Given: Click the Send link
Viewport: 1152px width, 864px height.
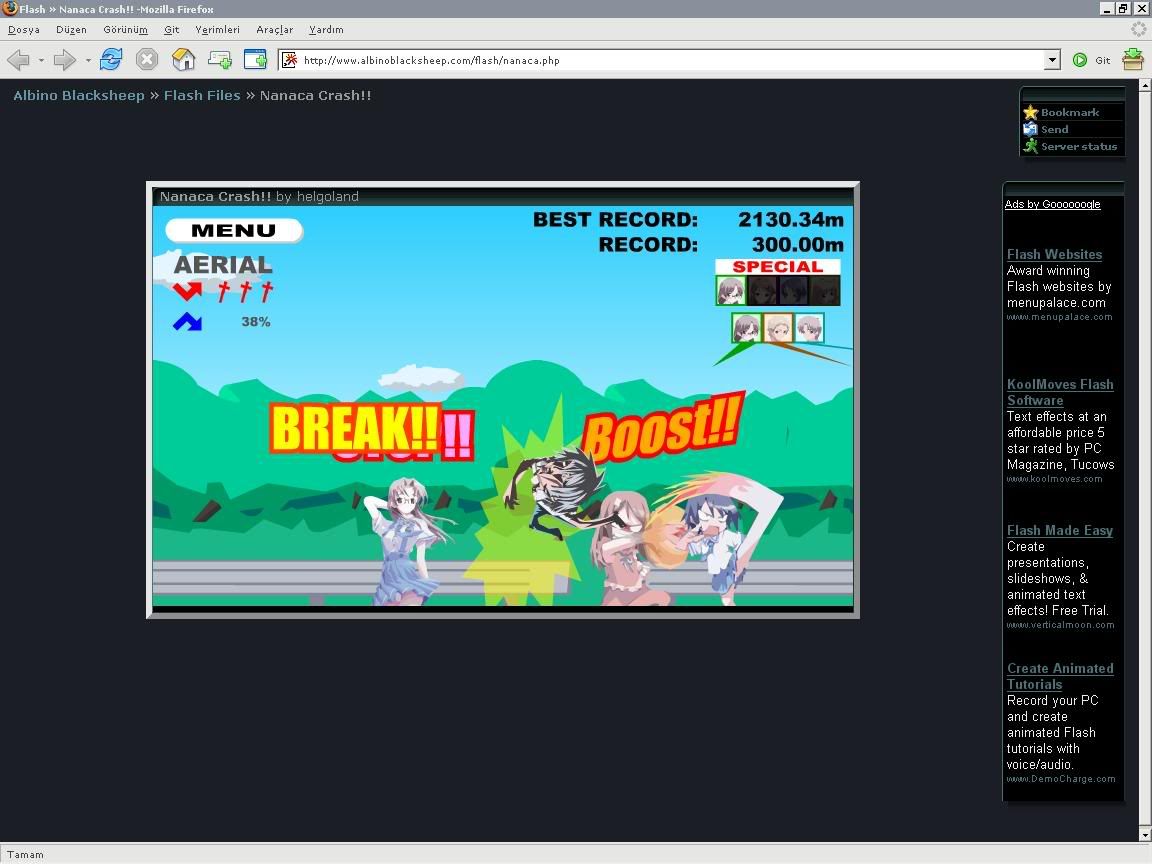Looking at the screenshot, I should (1054, 129).
